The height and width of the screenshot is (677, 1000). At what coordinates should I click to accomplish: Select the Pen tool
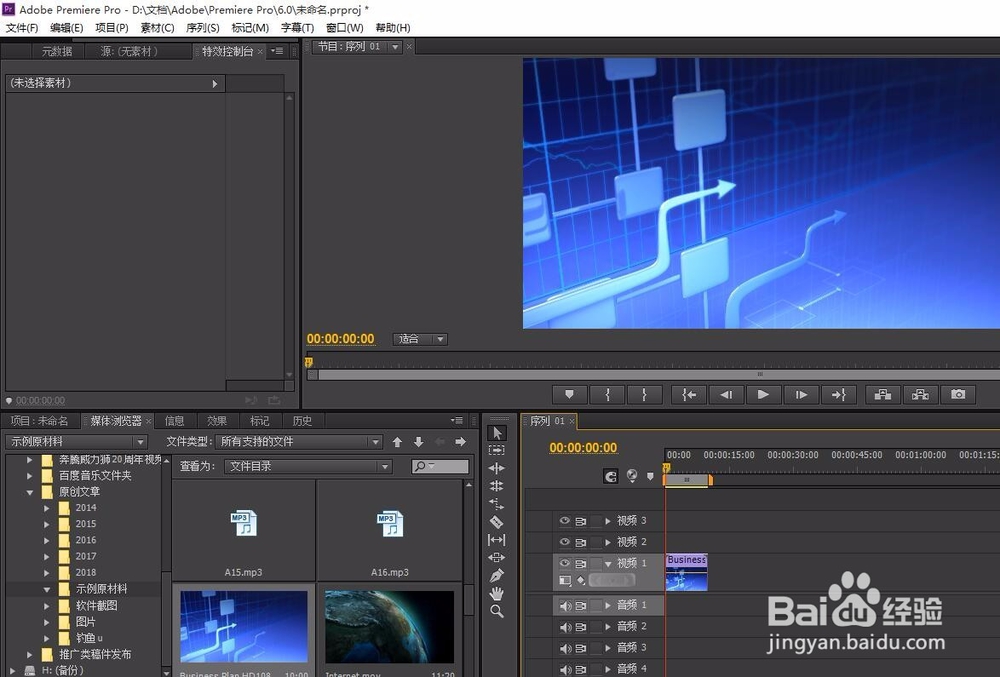[x=497, y=576]
